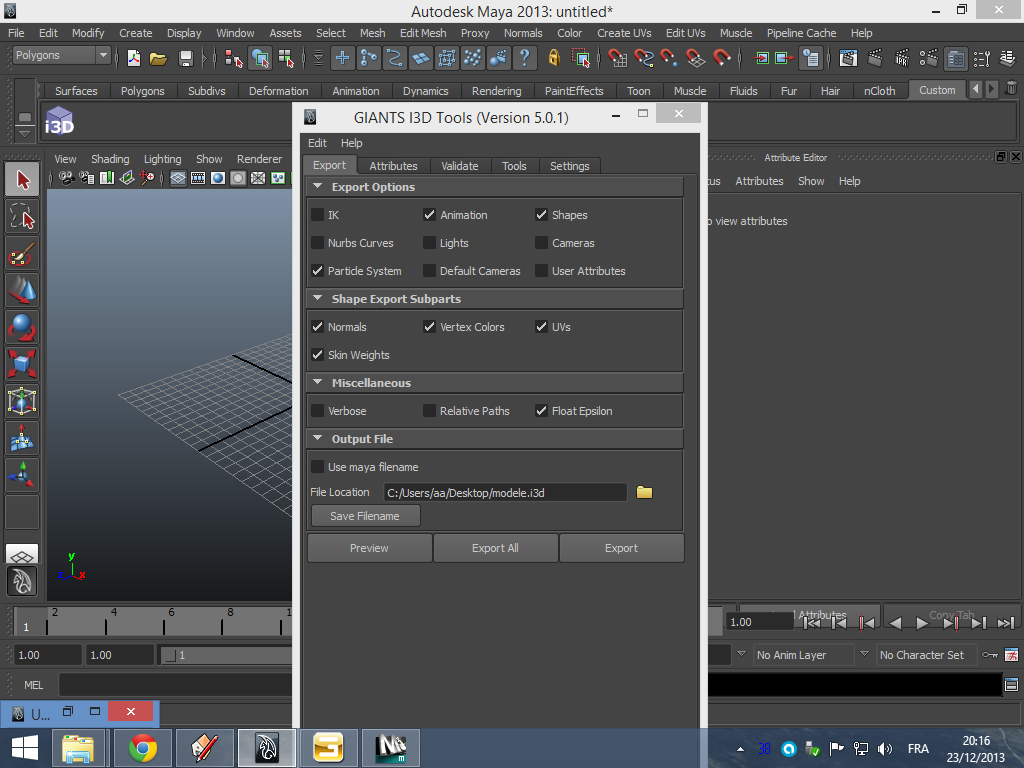Image resolution: width=1024 pixels, height=768 pixels.
Task: Click the Save Scene floppy icon
Action: [185, 58]
